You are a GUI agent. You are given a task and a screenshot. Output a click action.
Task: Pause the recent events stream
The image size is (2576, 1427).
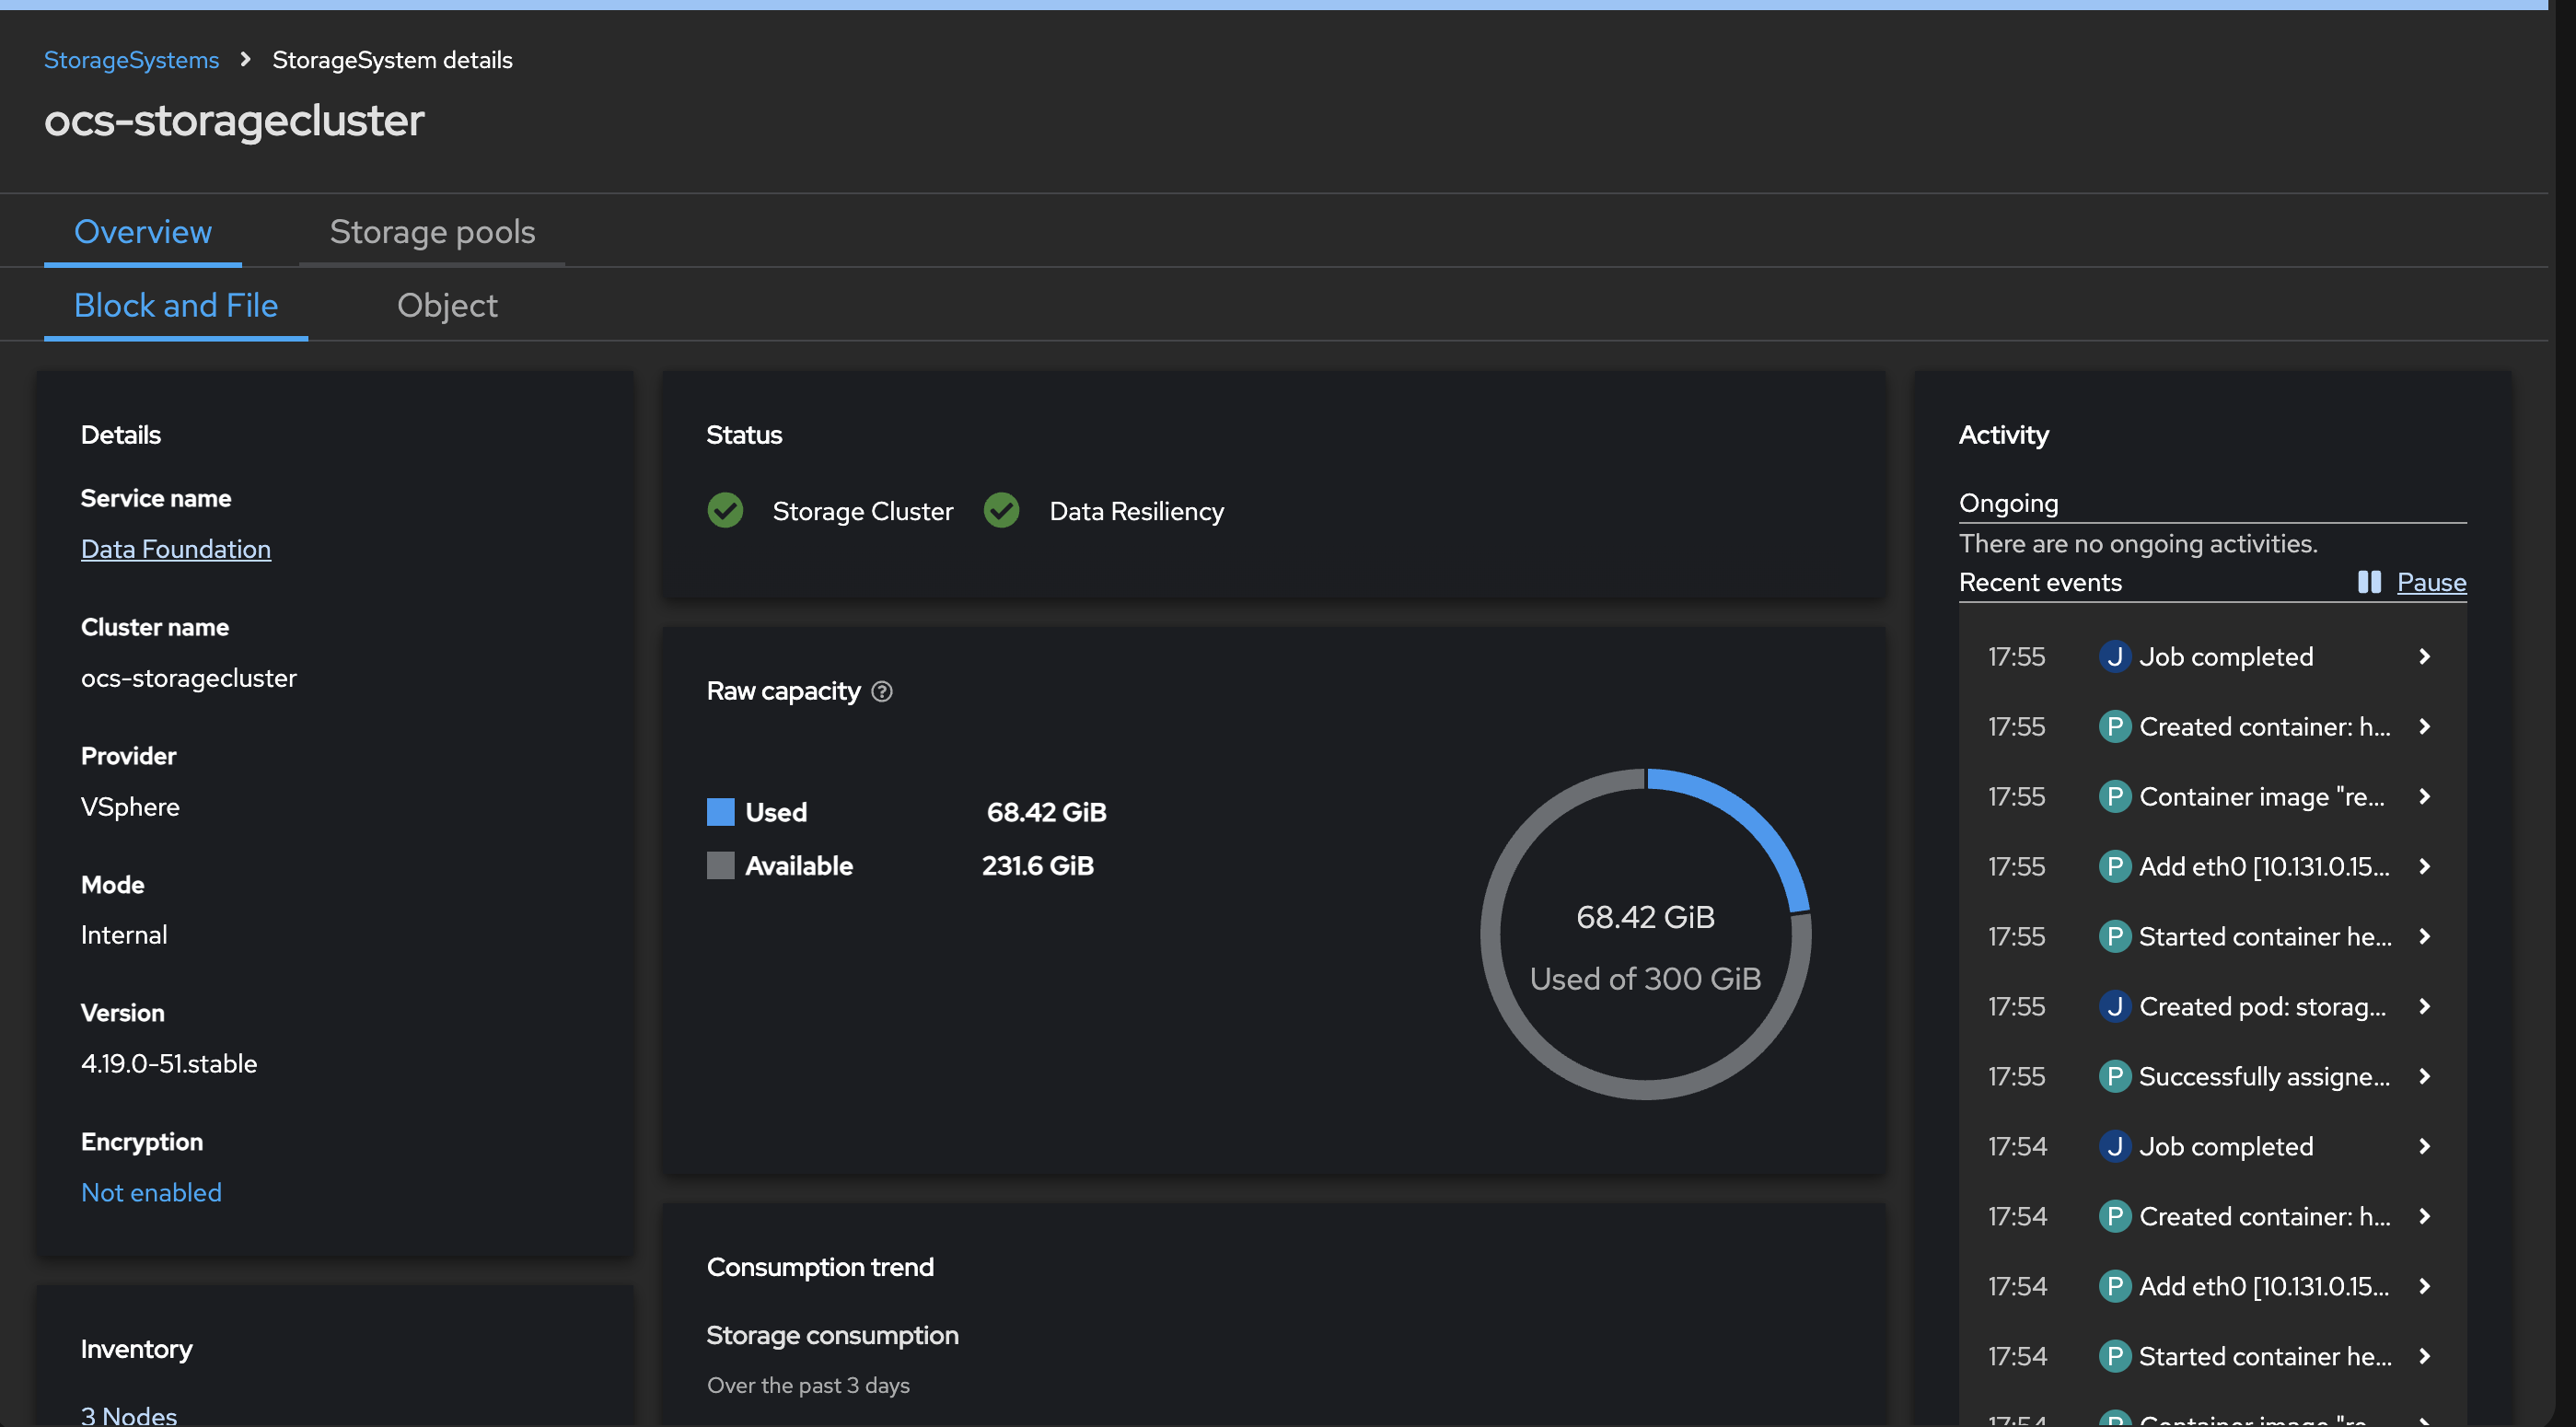pos(2431,582)
